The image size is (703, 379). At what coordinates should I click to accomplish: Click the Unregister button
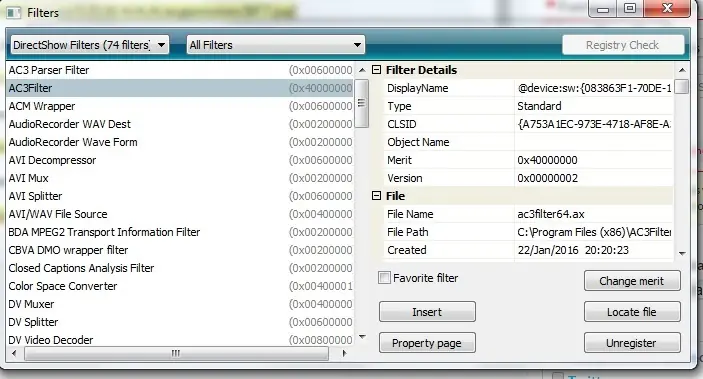pos(632,343)
